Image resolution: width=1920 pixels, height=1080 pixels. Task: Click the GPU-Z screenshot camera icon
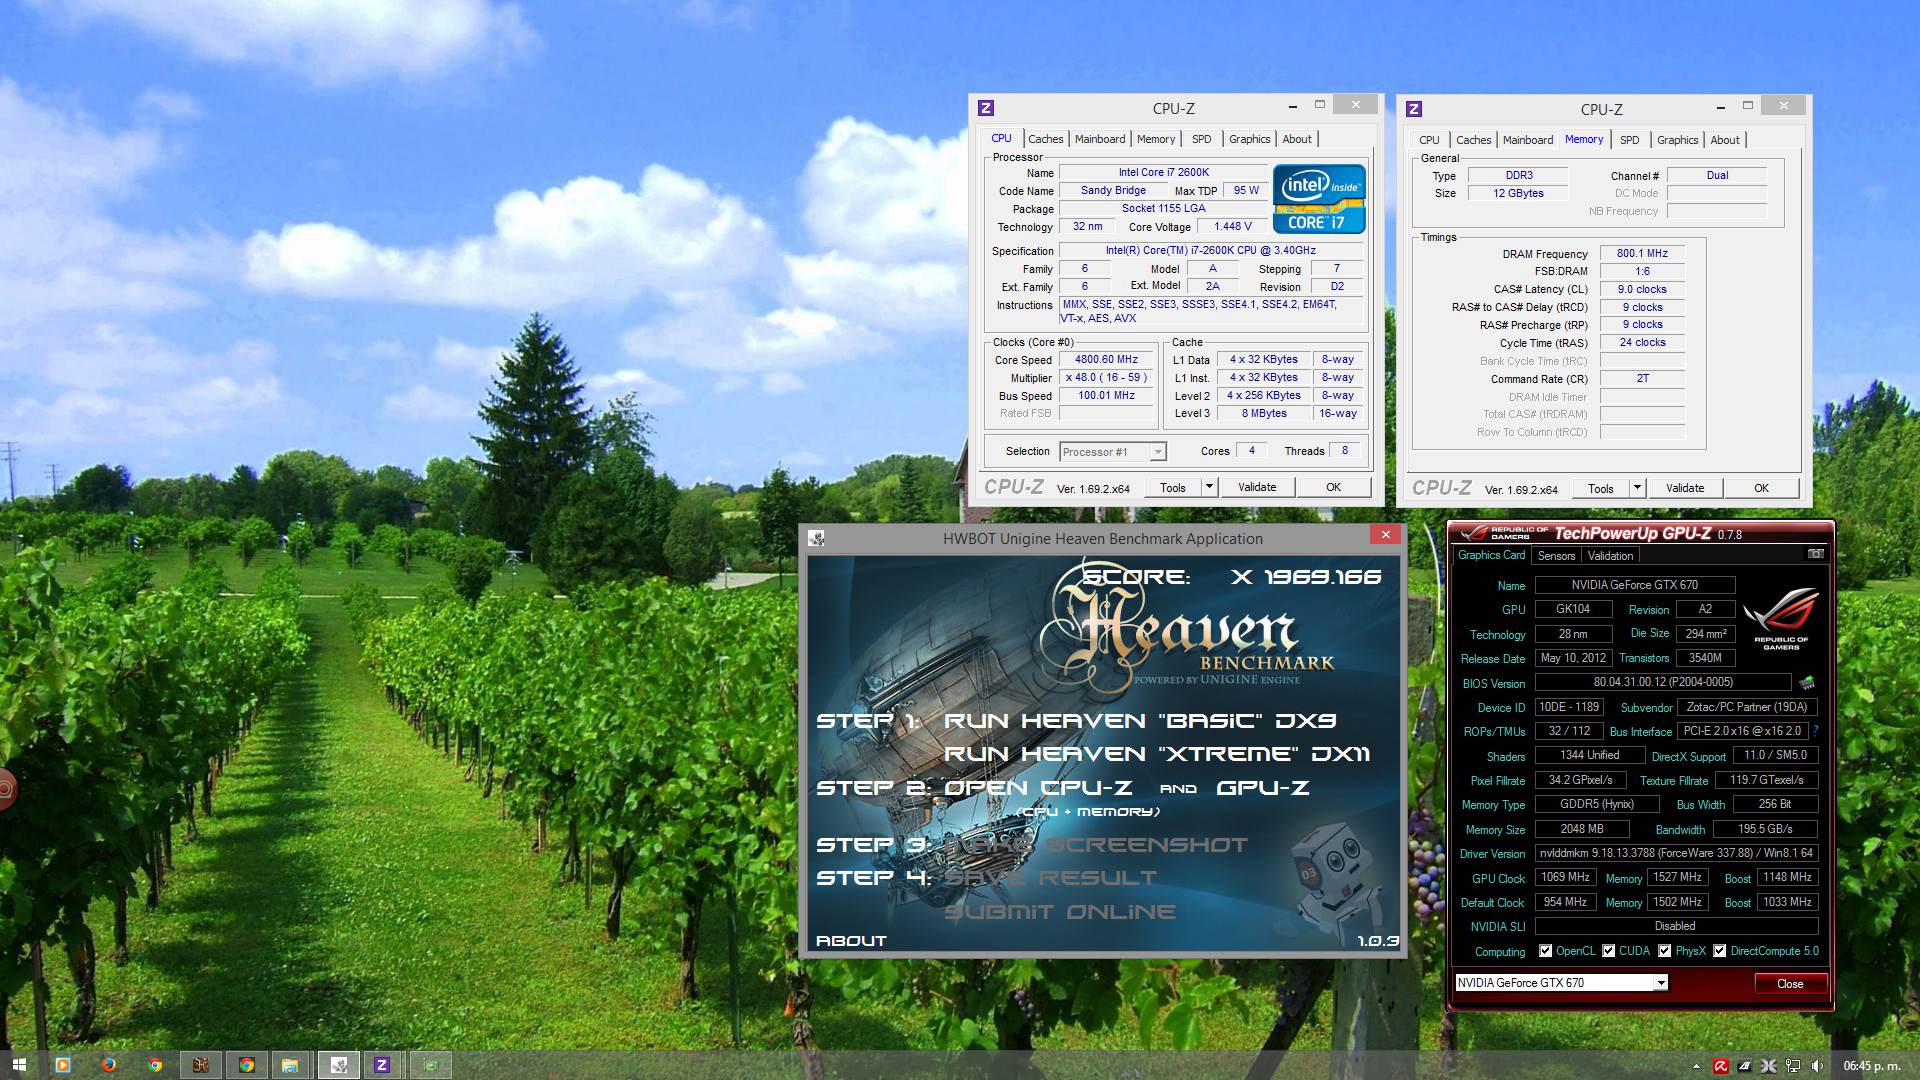click(x=1815, y=554)
